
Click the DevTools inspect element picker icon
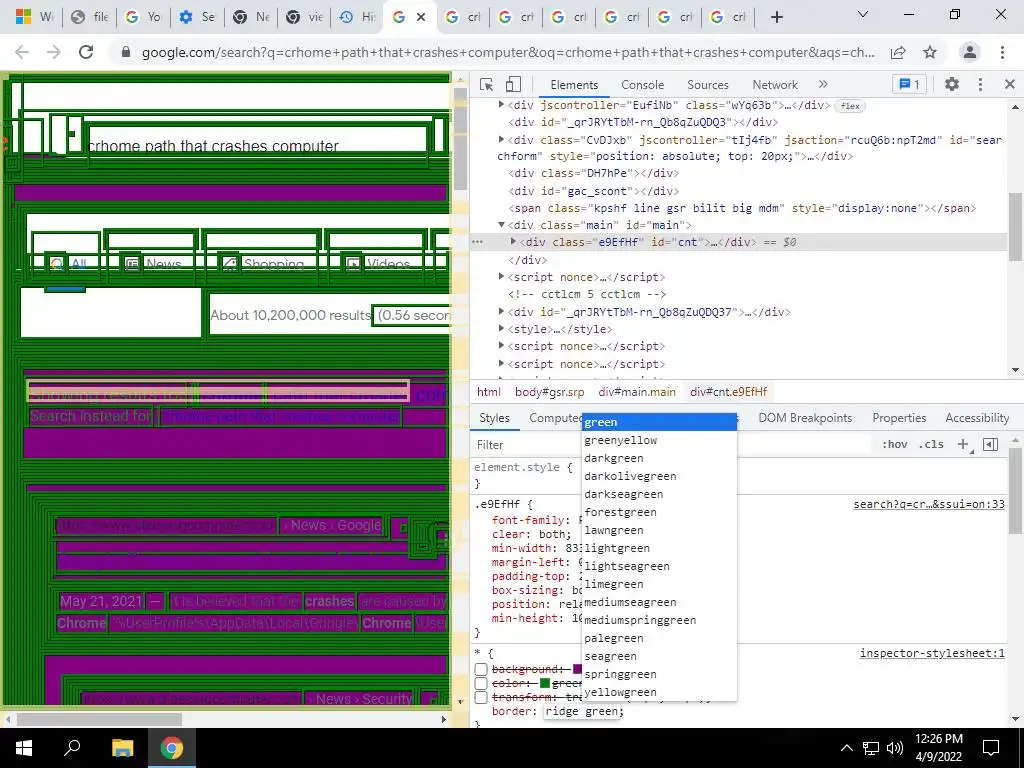pos(486,84)
